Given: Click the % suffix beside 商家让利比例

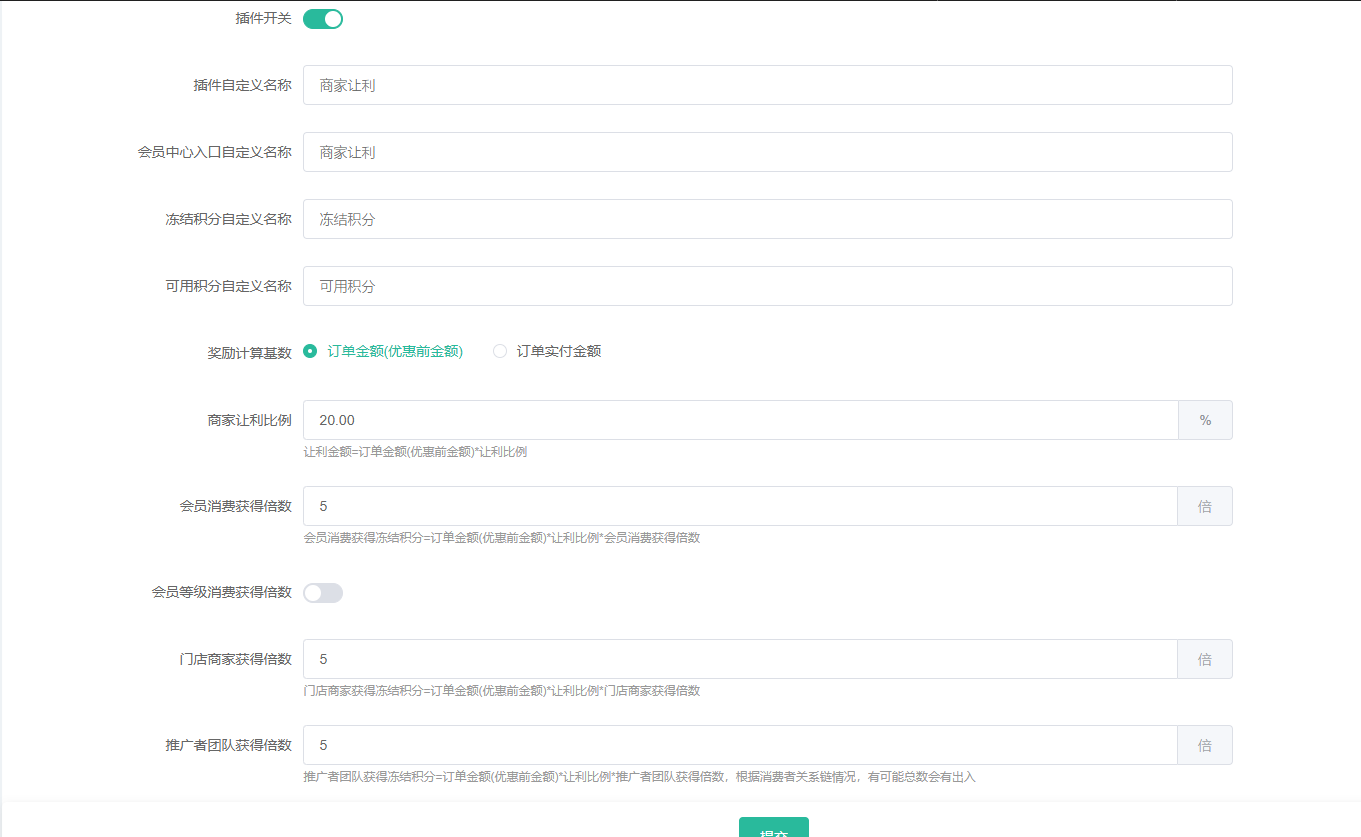Looking at the screenshot, I should [1205, 421].
